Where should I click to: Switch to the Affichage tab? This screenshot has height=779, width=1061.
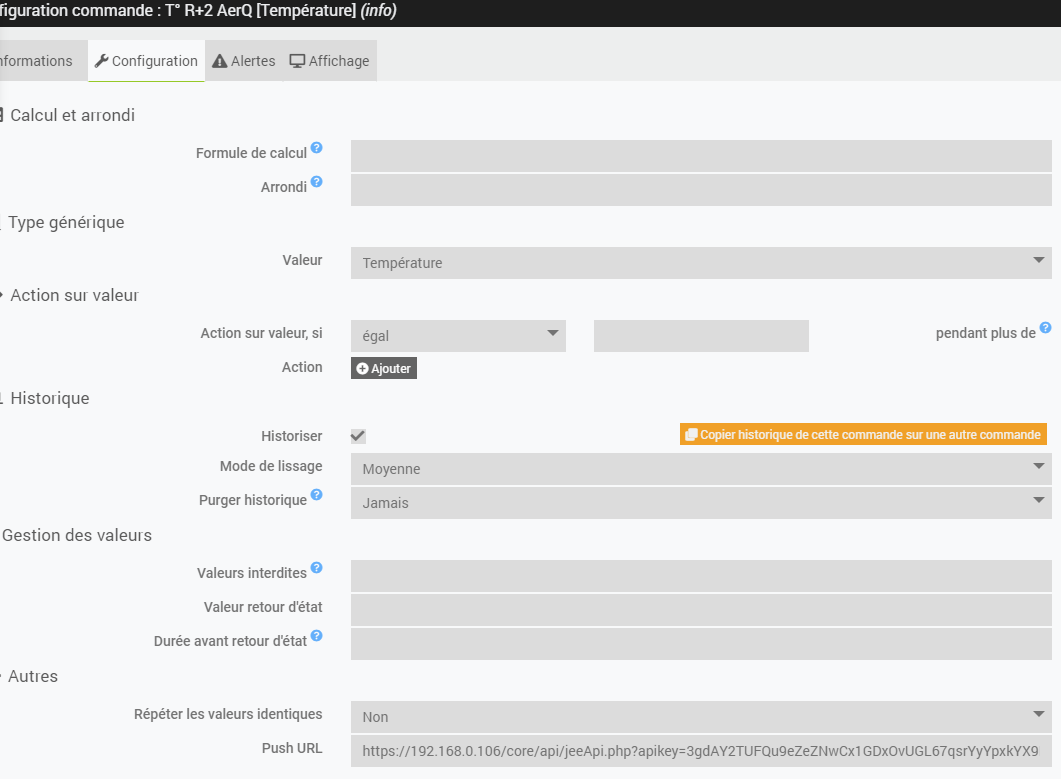click(329, 61)
